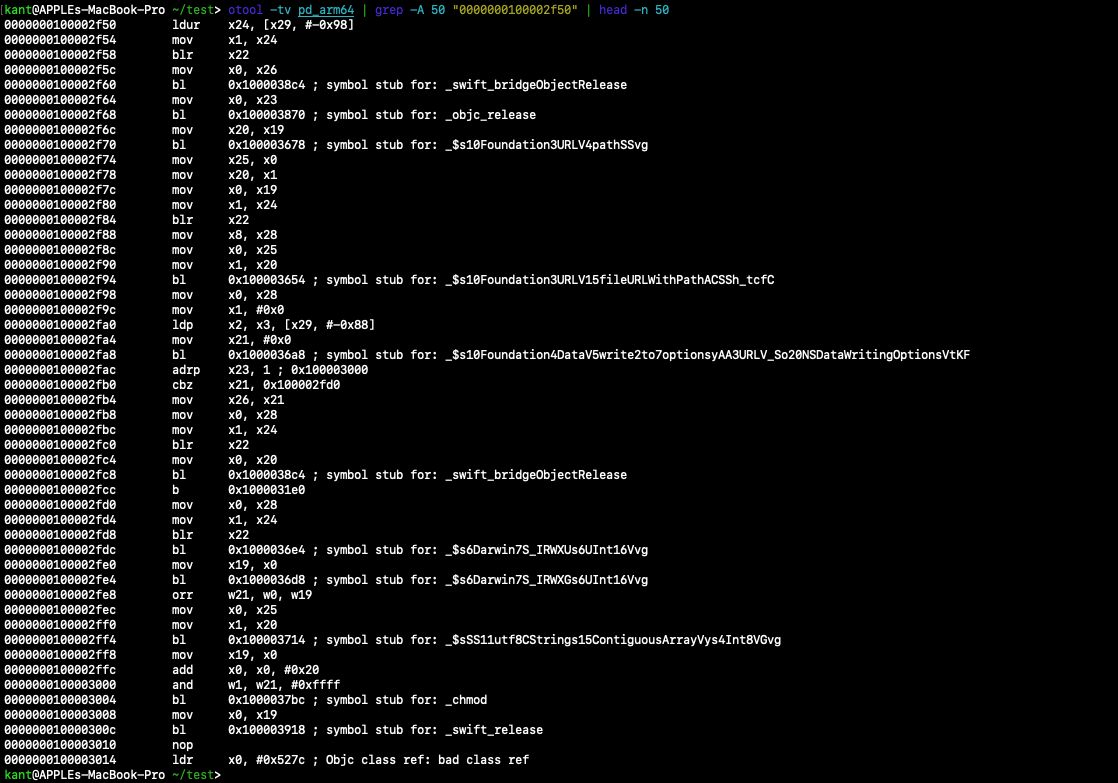Click the ldur operand x24, [x29, #-0x98]
Screen dimensions: 1118x783
[291, 25]
